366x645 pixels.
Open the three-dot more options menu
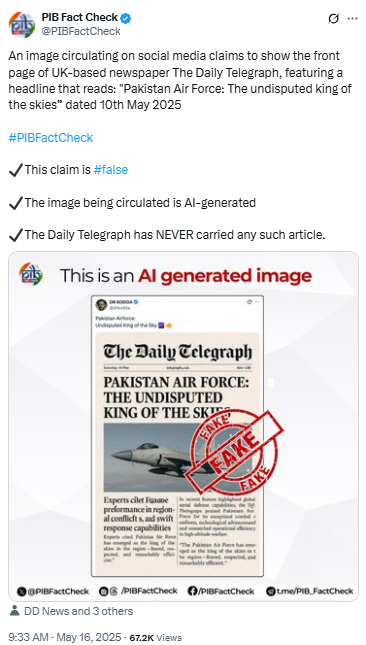pos(352,19)
